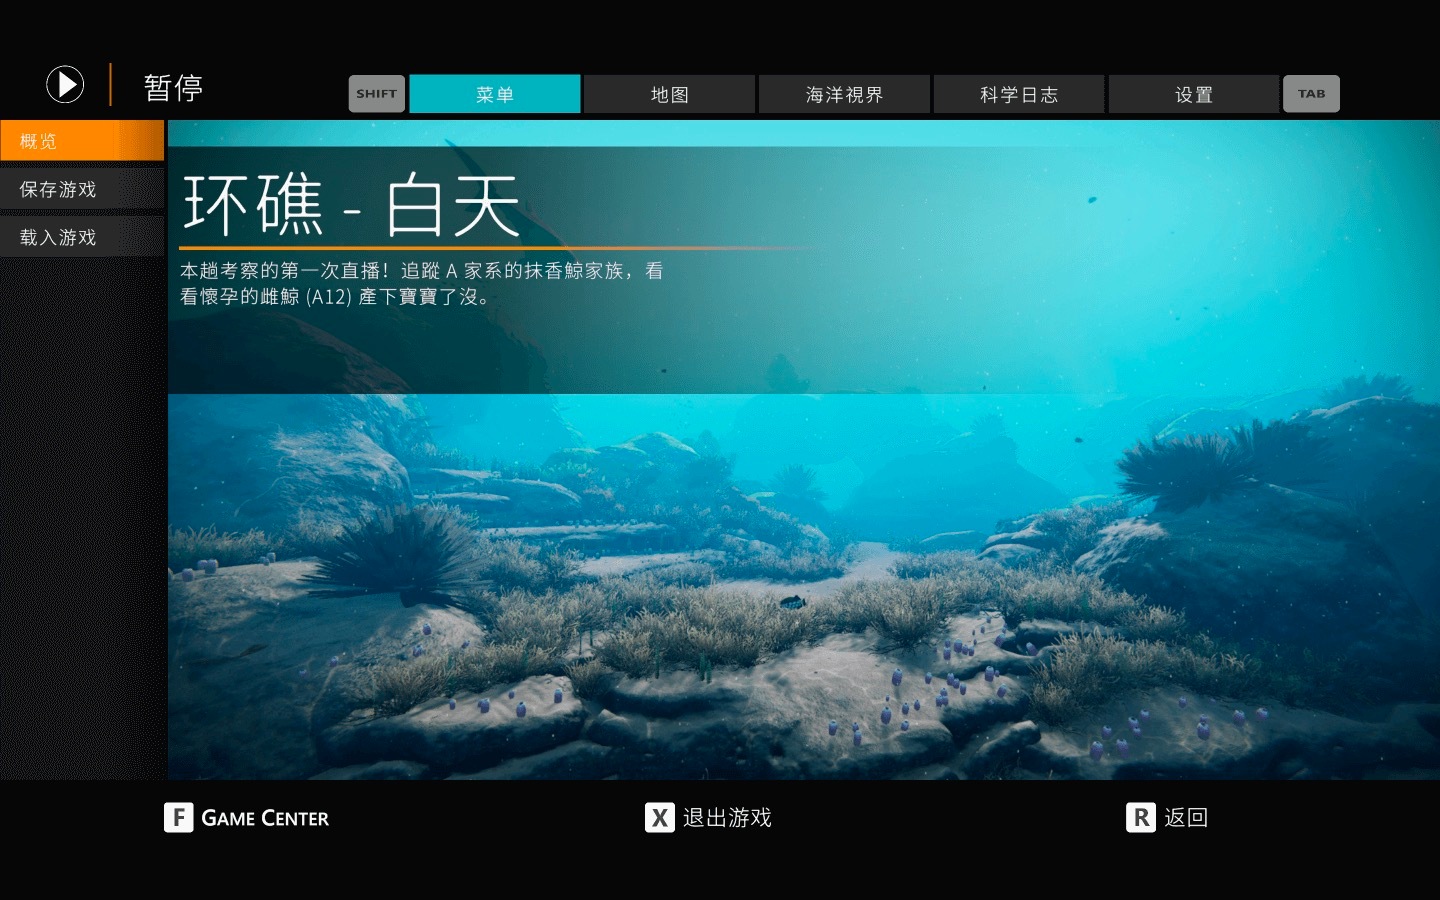Click the mission description about whale A12
The width and height of the screenshot is (1440, 900).
pyautogui.click(x=421, y=283)
